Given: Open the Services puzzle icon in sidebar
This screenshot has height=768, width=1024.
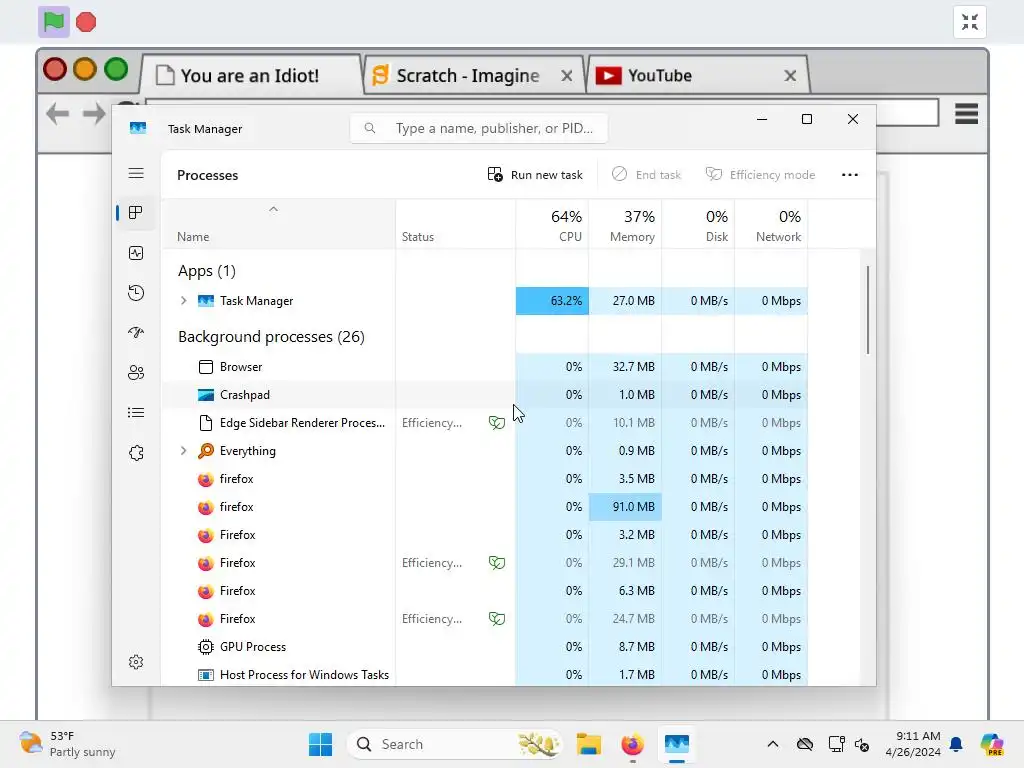Looking at the screenshot, I should click(136, 453).
